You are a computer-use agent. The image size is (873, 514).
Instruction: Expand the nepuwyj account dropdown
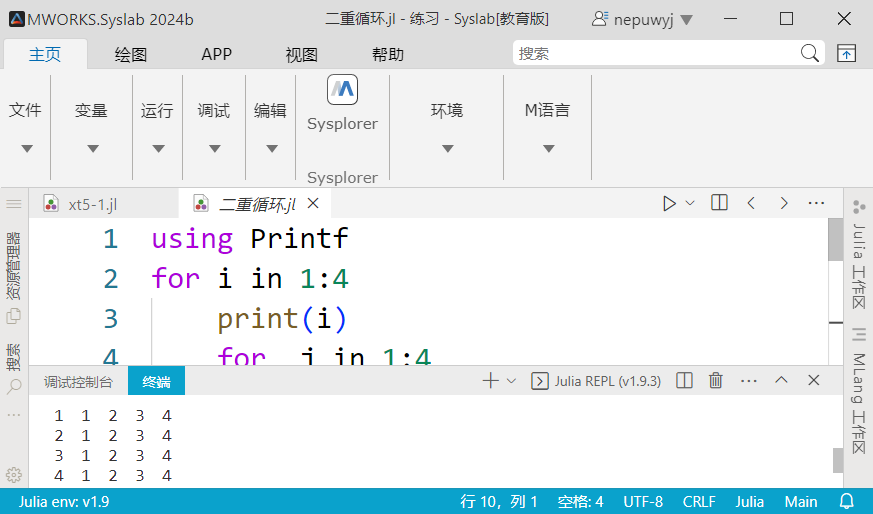point(686,20)
